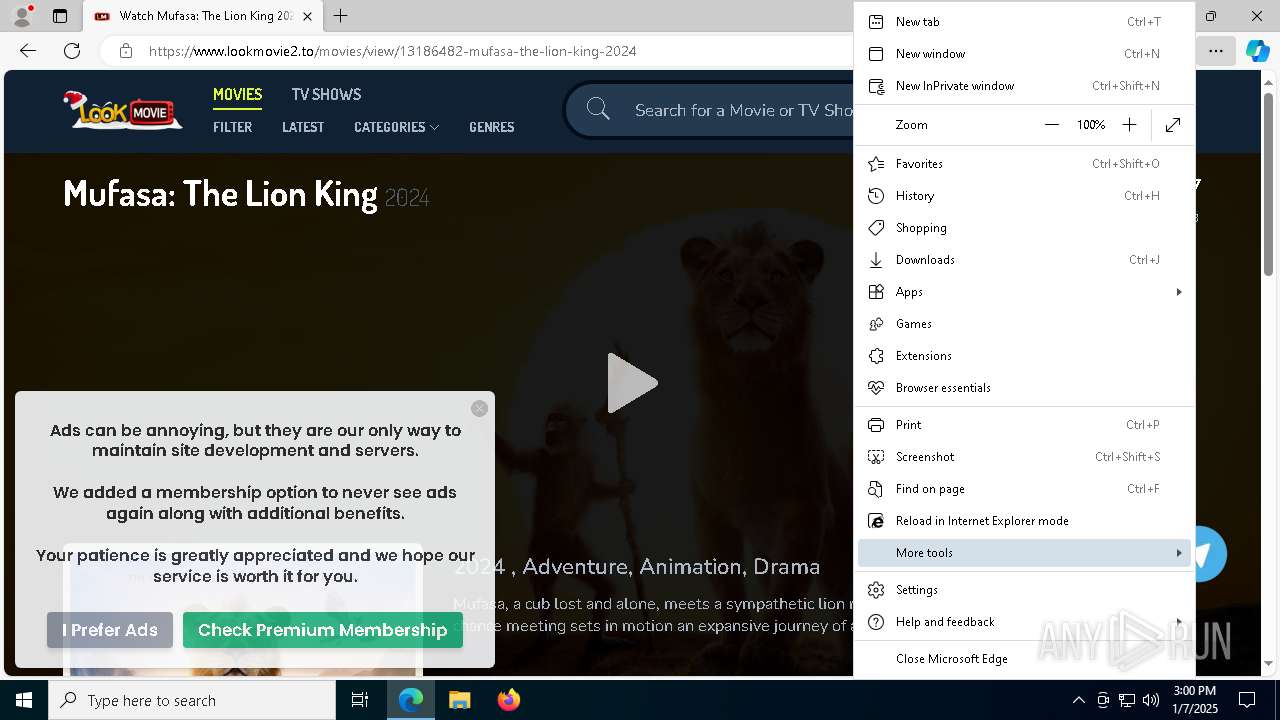Open Favorites from menu

[1024, 164]
